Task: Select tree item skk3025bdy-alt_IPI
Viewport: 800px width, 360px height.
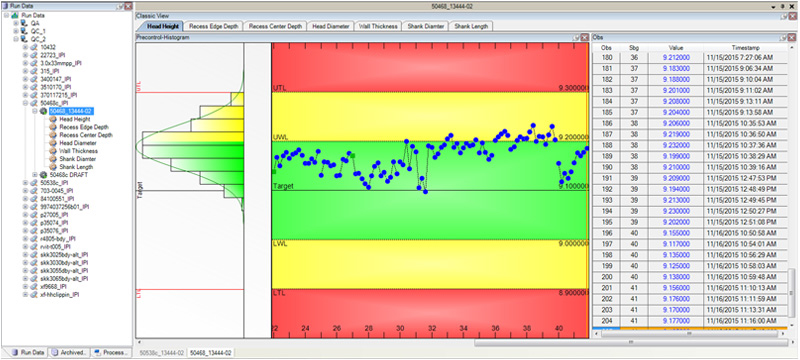Action: tap(63, 254)
